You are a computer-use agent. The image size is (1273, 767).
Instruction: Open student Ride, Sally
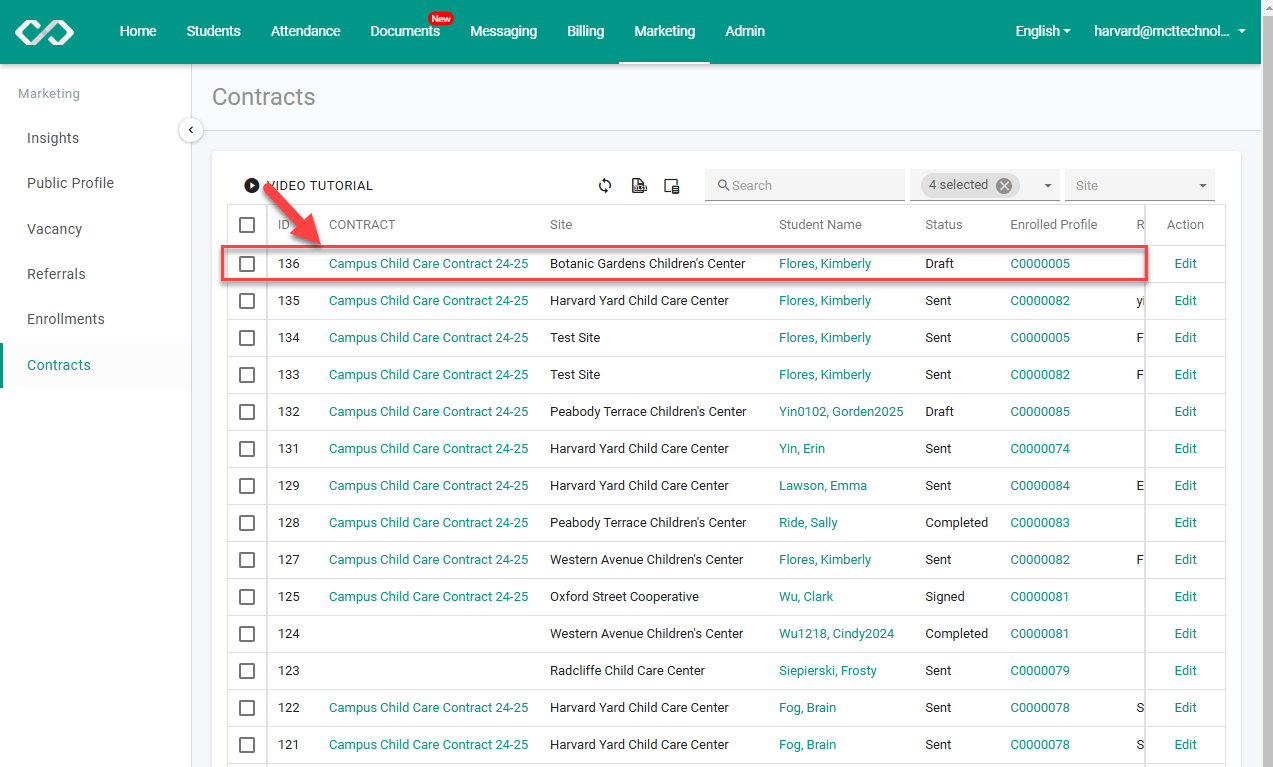[808, 523]
